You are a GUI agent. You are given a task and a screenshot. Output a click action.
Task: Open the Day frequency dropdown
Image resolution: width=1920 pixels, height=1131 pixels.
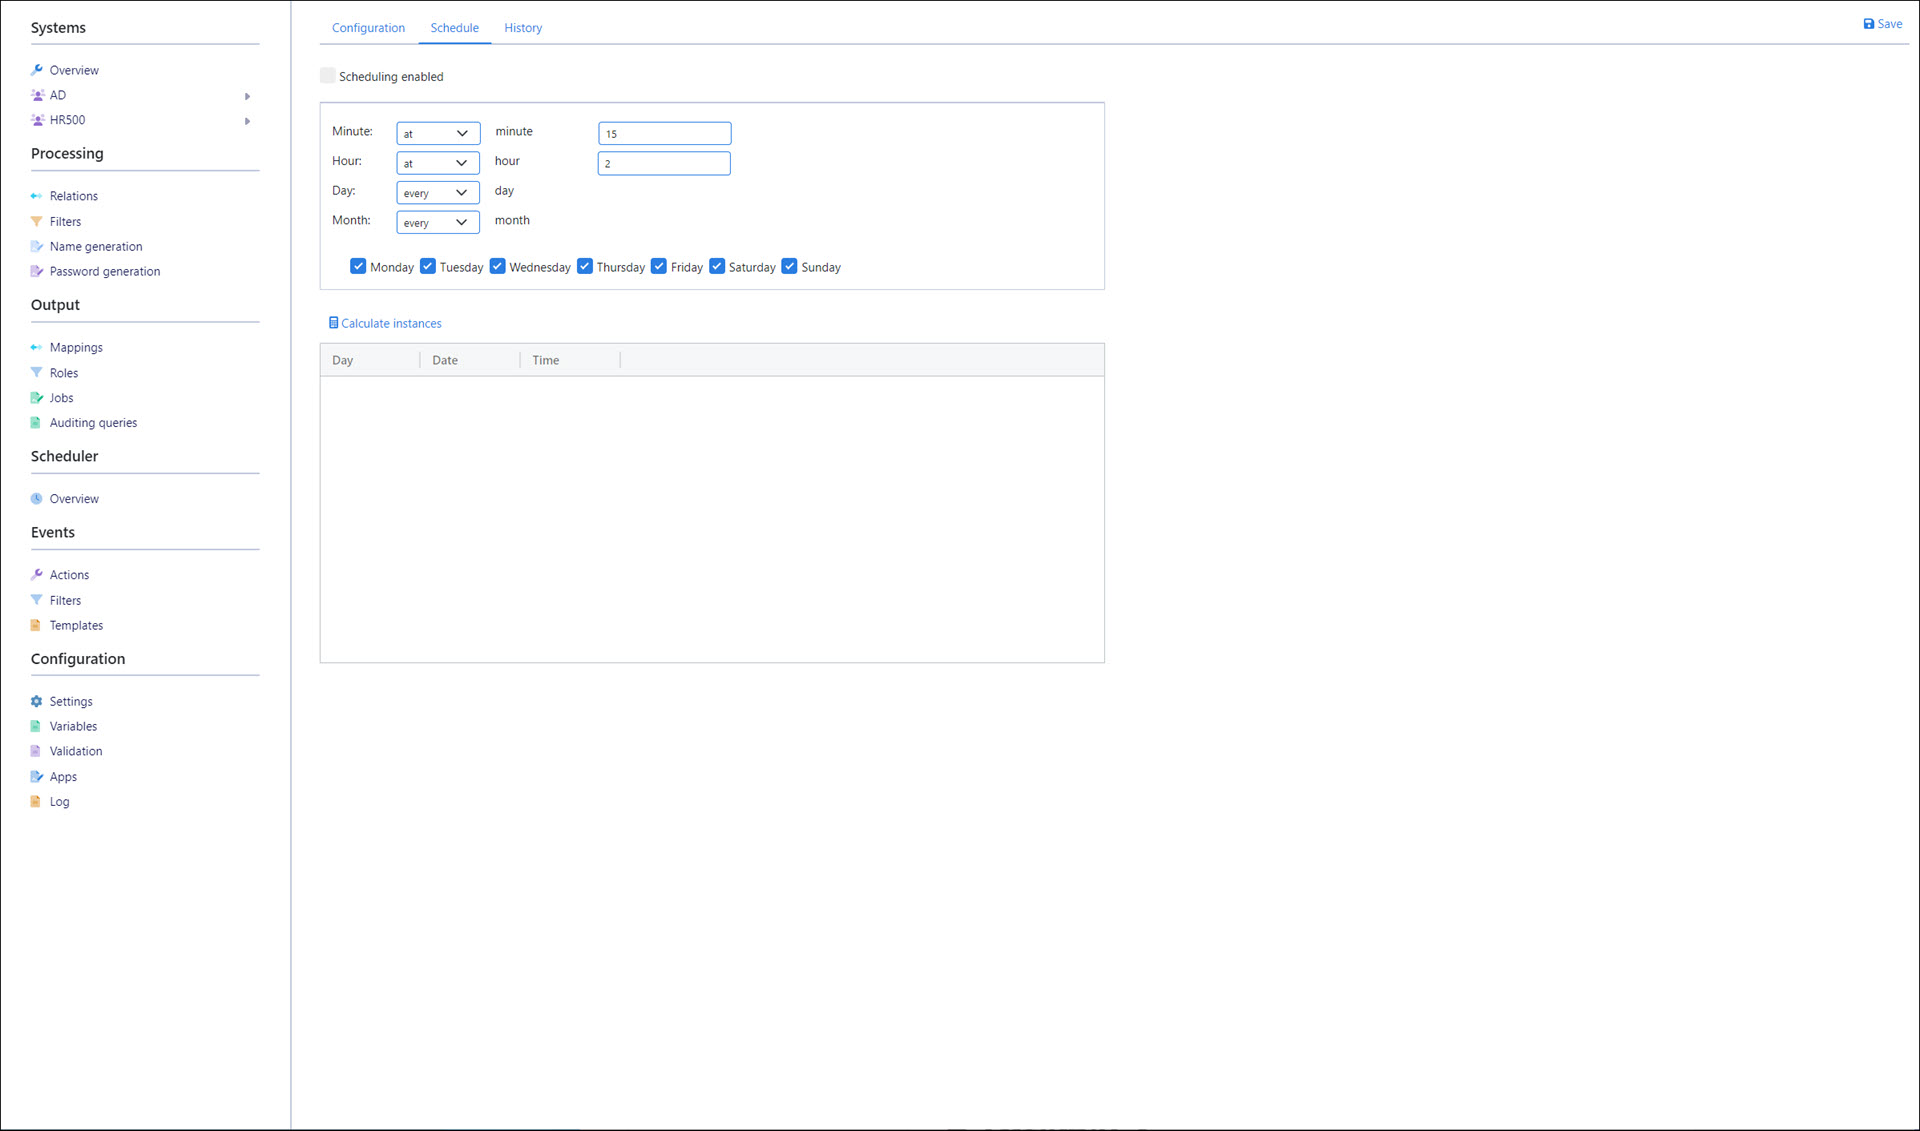[x=437, y=192]
